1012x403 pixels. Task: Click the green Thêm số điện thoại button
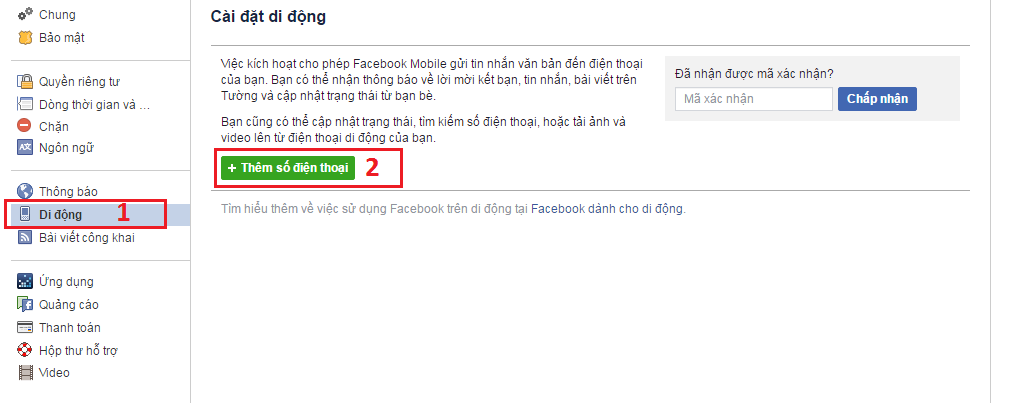[288, 168]
